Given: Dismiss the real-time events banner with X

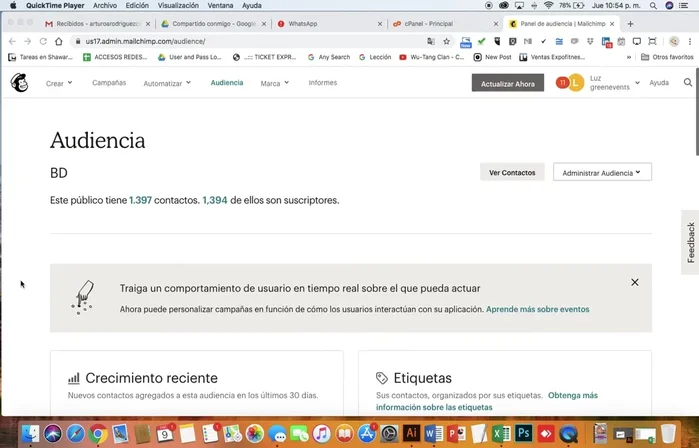Looking at the screenshot, I should pyautogui.click(x=635, y=282).
